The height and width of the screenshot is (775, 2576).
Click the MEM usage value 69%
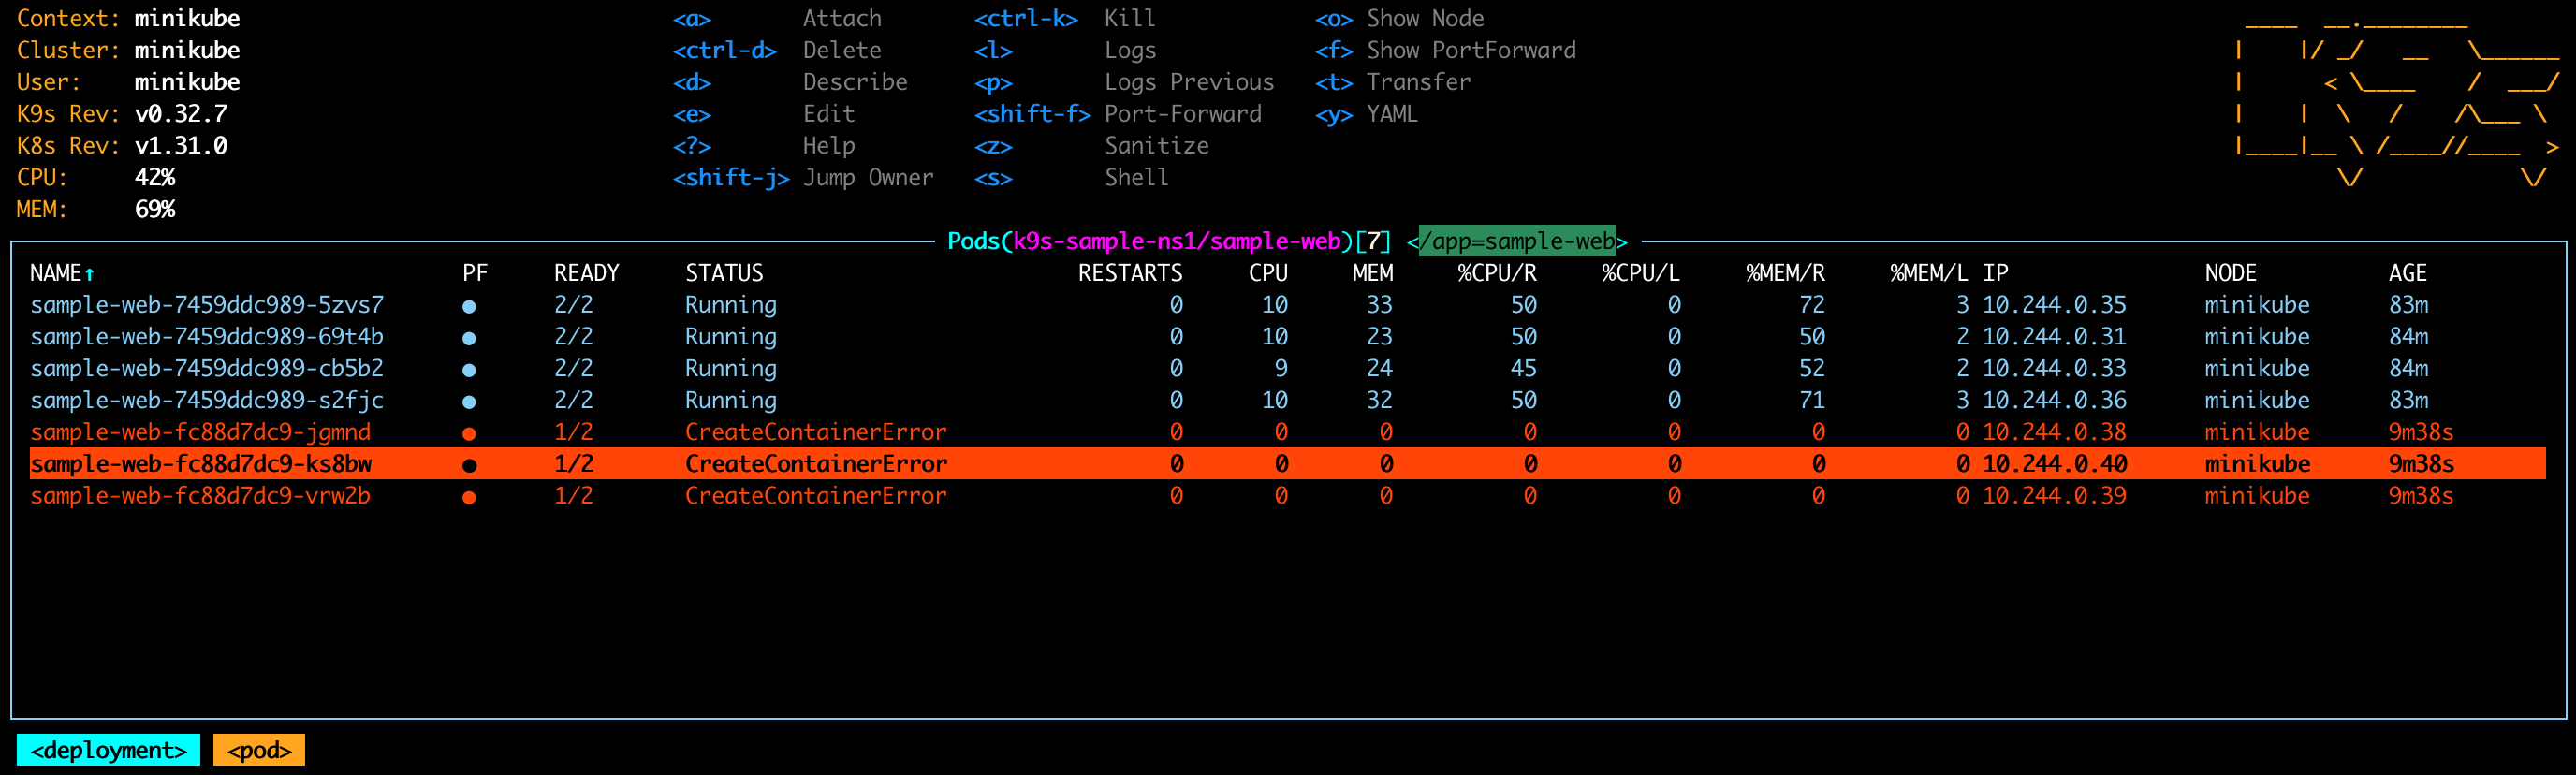point(155,209)
